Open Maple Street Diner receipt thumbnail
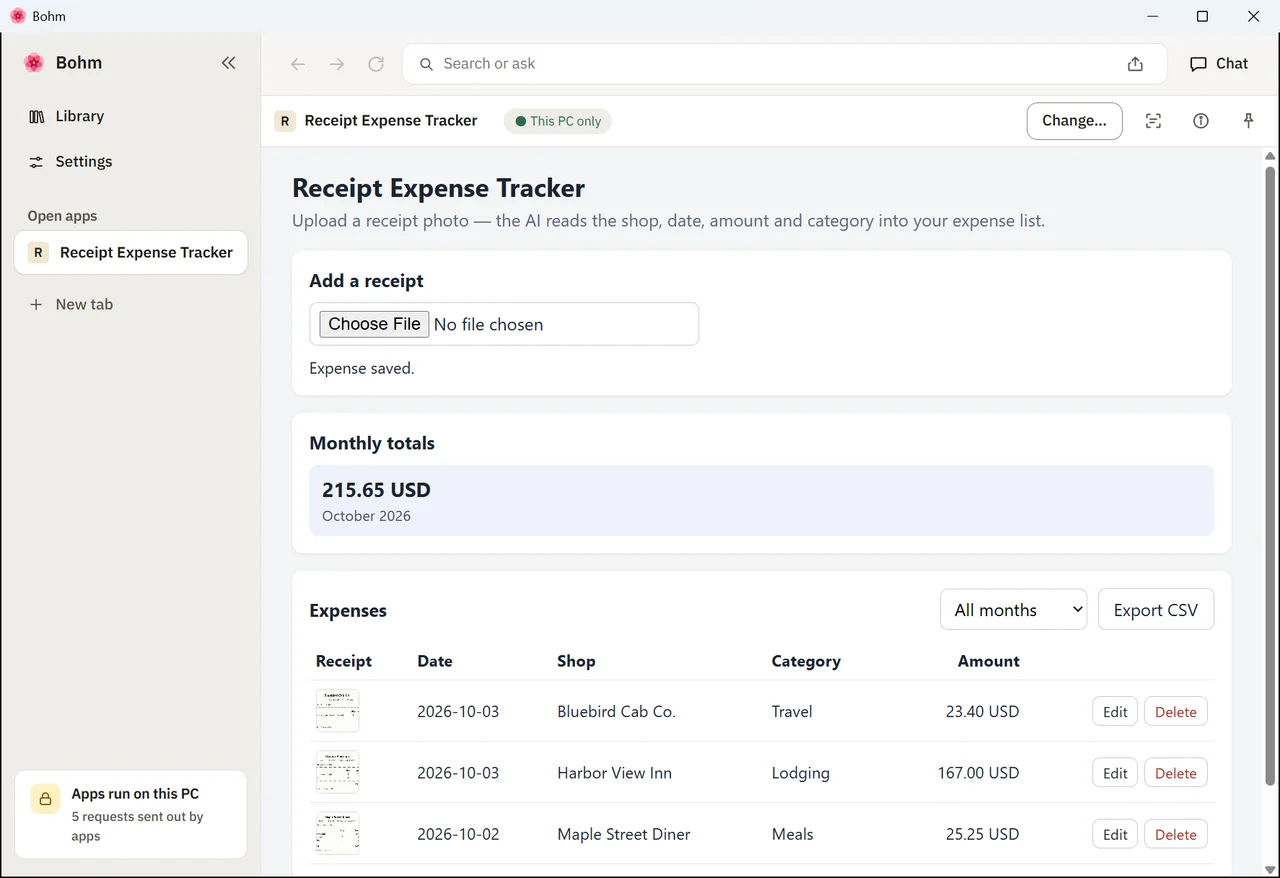 click(337, 833)
